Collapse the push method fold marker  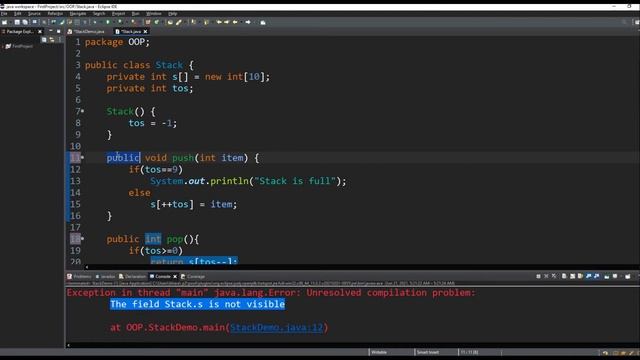tap(82, 157)
